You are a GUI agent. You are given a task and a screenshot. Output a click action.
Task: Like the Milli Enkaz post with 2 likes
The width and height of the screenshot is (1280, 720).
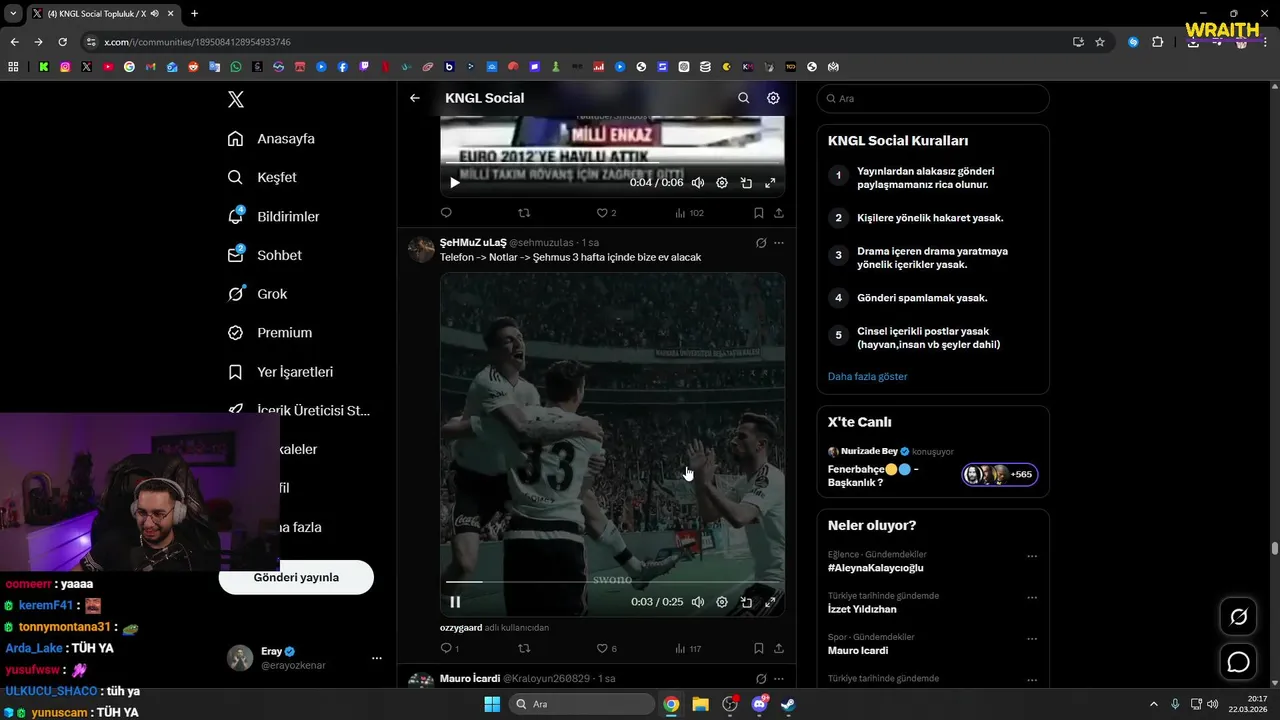[x=606, y=213]
